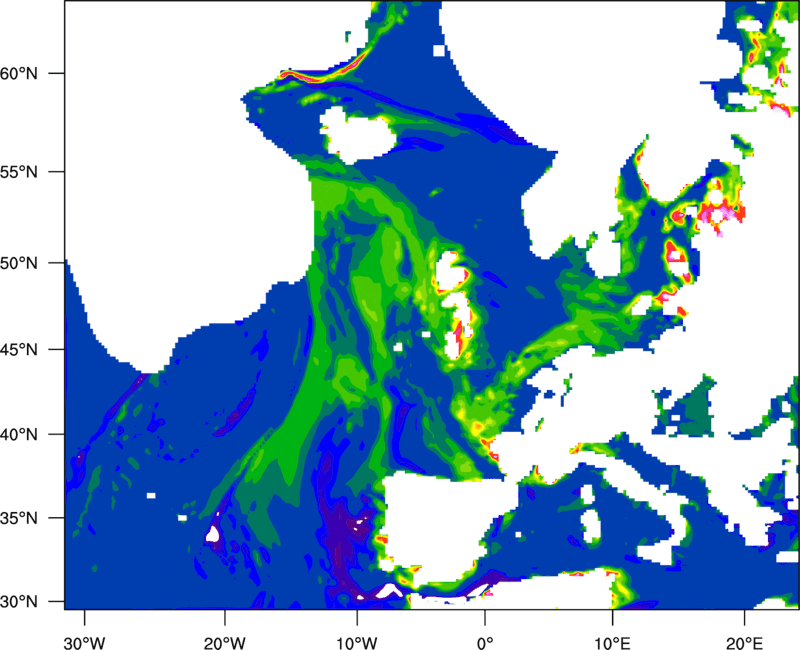
Task: Click the 45°N latitude label
Action: tap(19, 350)
